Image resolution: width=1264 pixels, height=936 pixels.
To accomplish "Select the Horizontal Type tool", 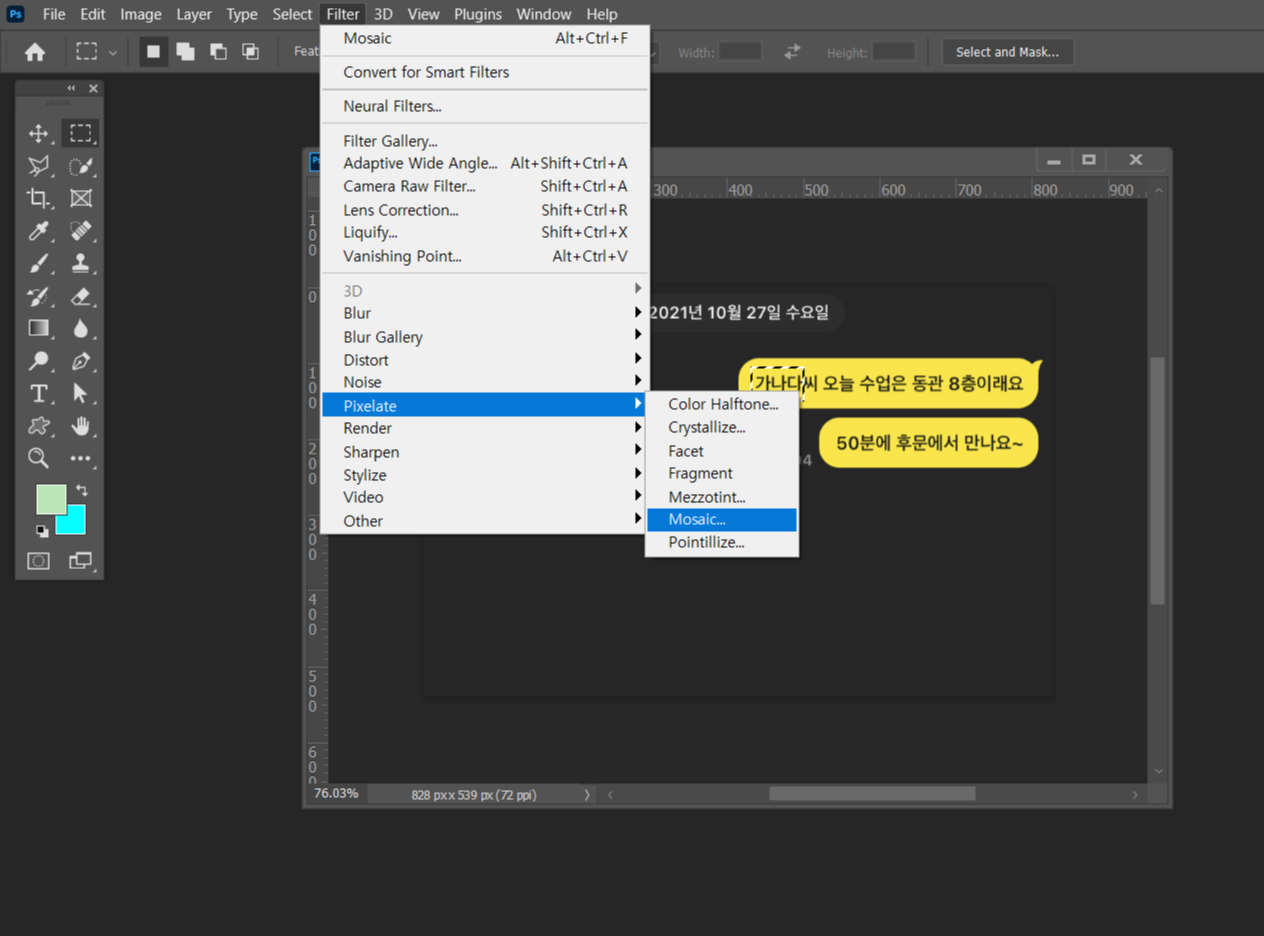I will click(x=39, y=393).
